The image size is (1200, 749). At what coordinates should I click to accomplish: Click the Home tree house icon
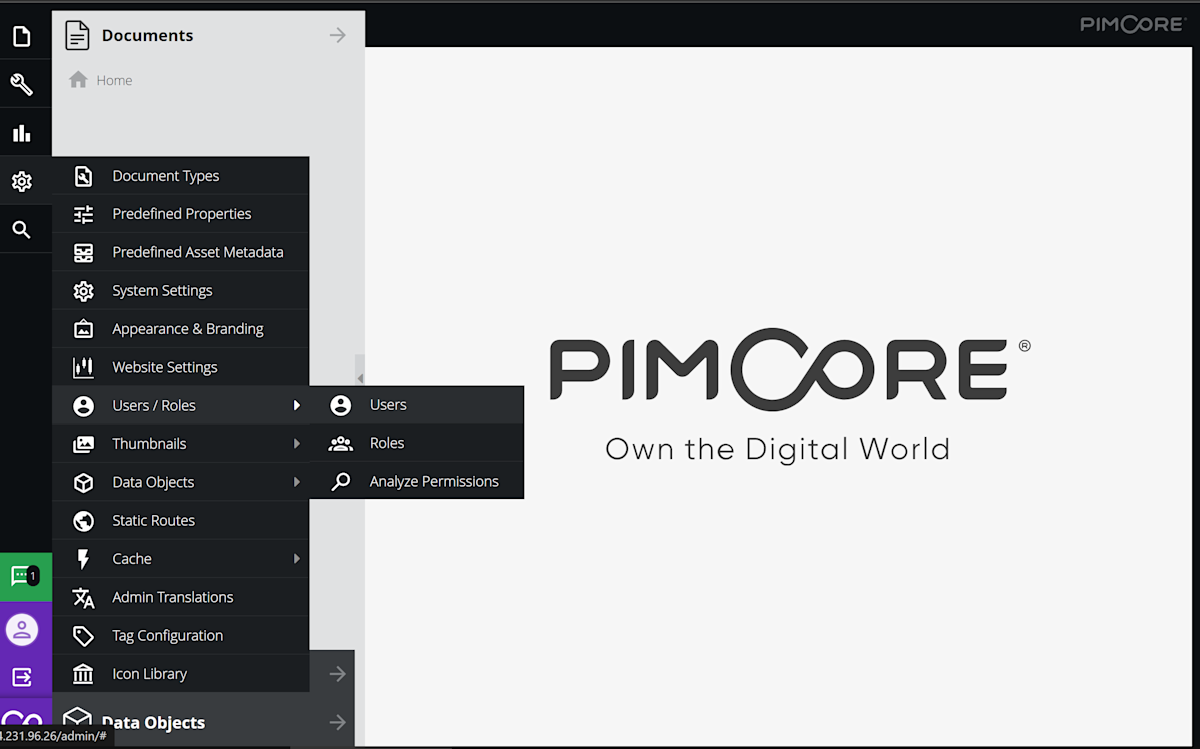78,80
